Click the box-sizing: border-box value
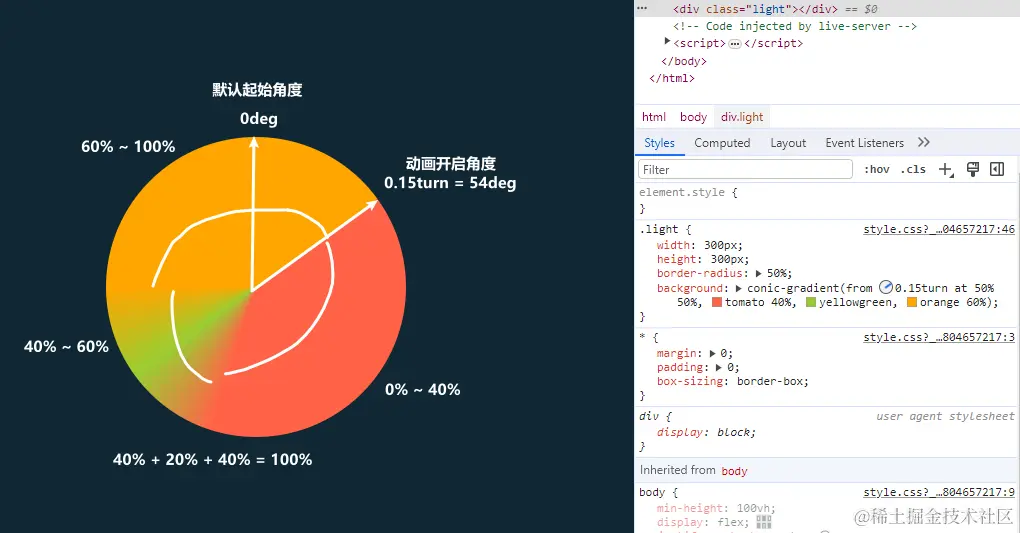This screenshot has width=1020, height=533. click(x=773, y=381)
